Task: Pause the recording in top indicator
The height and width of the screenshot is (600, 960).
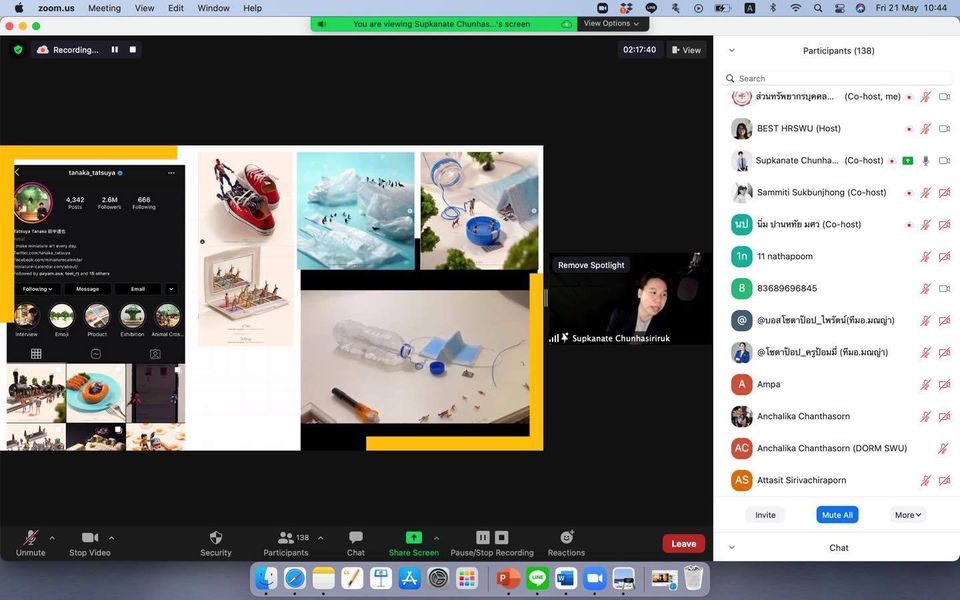Action: click(115, 50)
